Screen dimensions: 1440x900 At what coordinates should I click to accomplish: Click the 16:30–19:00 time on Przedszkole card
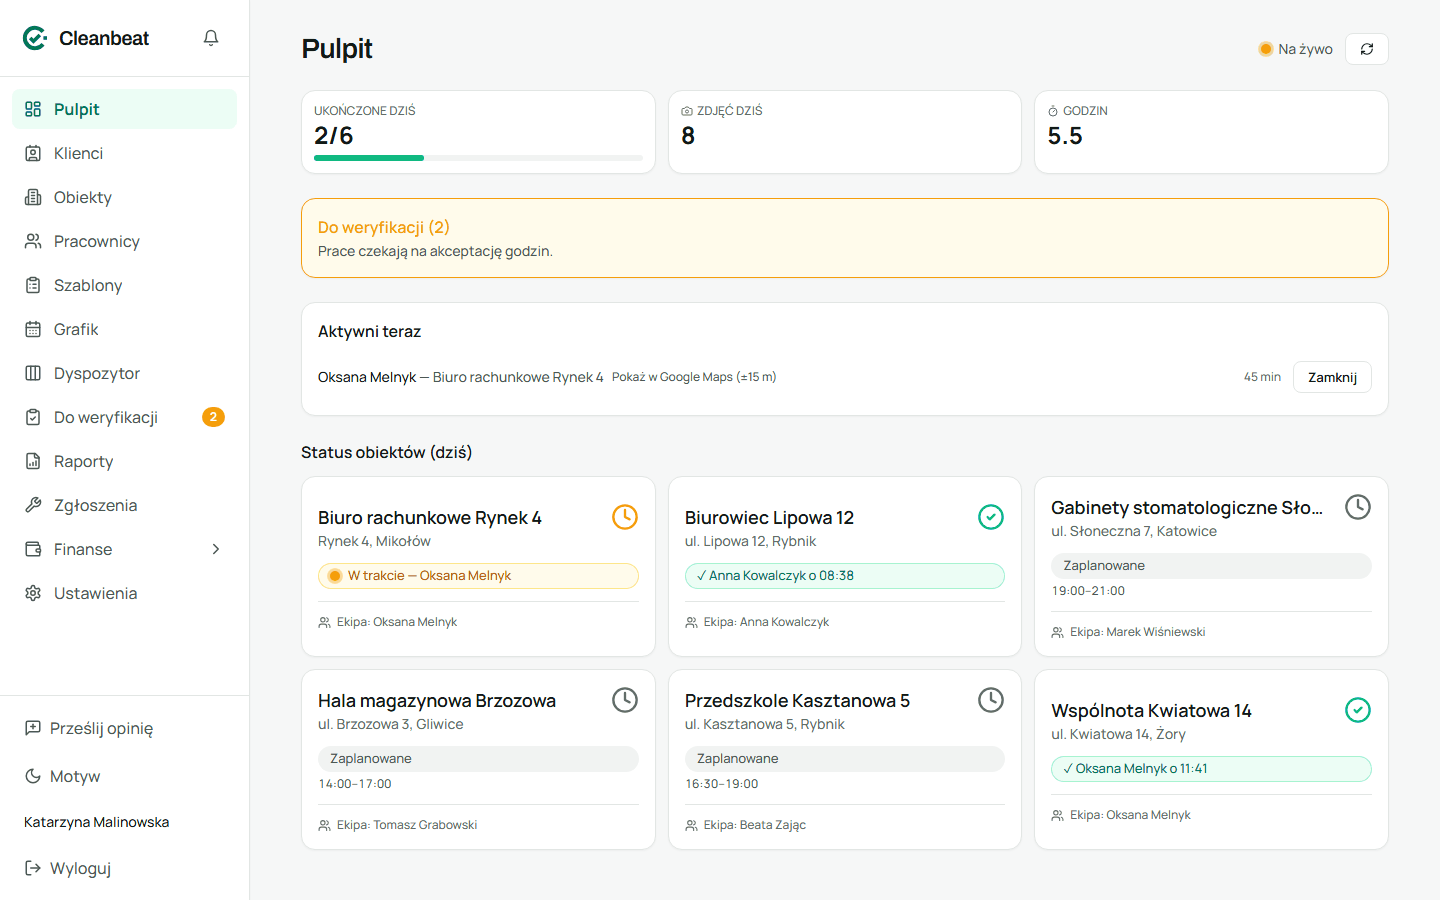(722, 784)
